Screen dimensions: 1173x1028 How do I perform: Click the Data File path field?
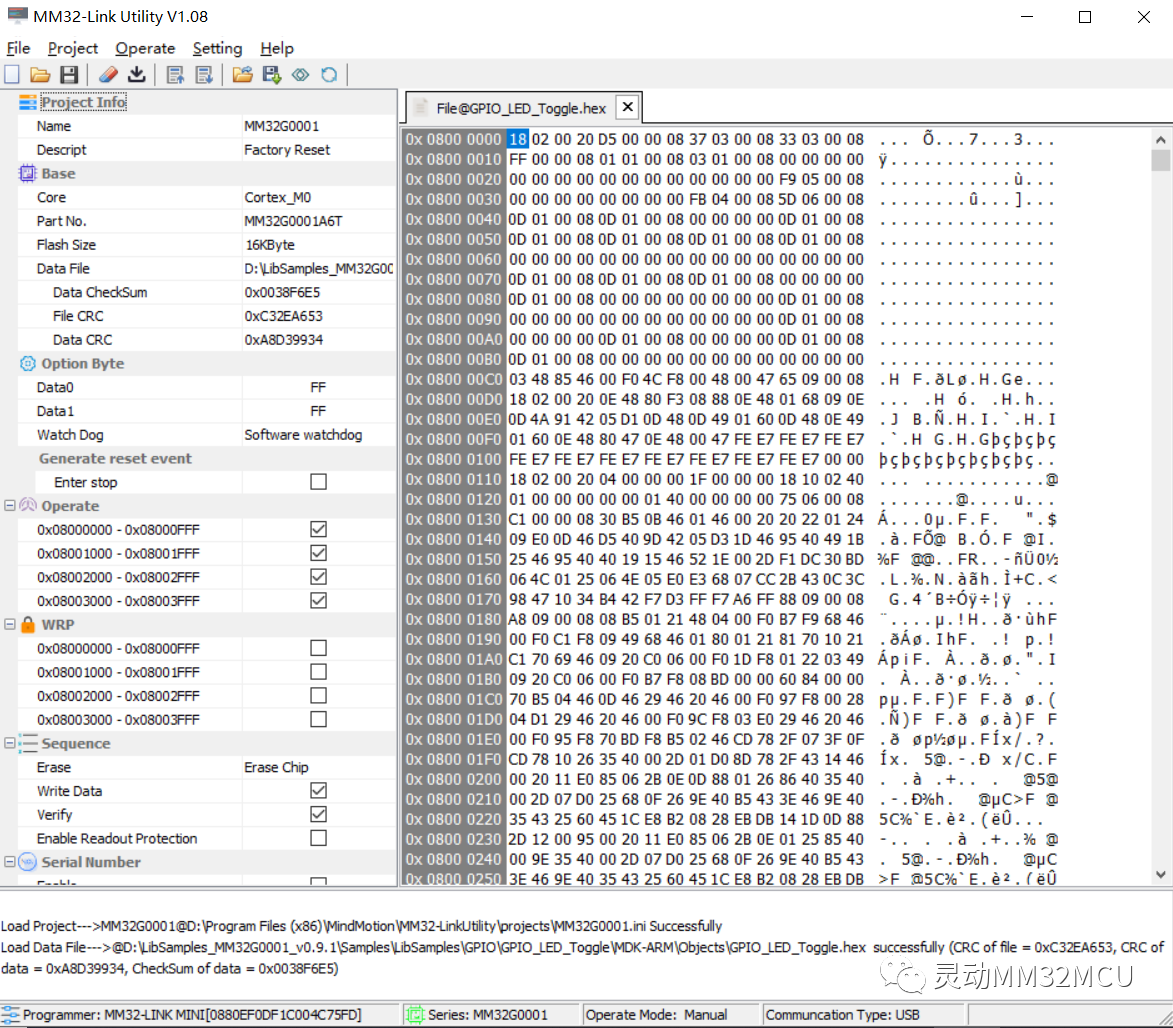(319, 269)
